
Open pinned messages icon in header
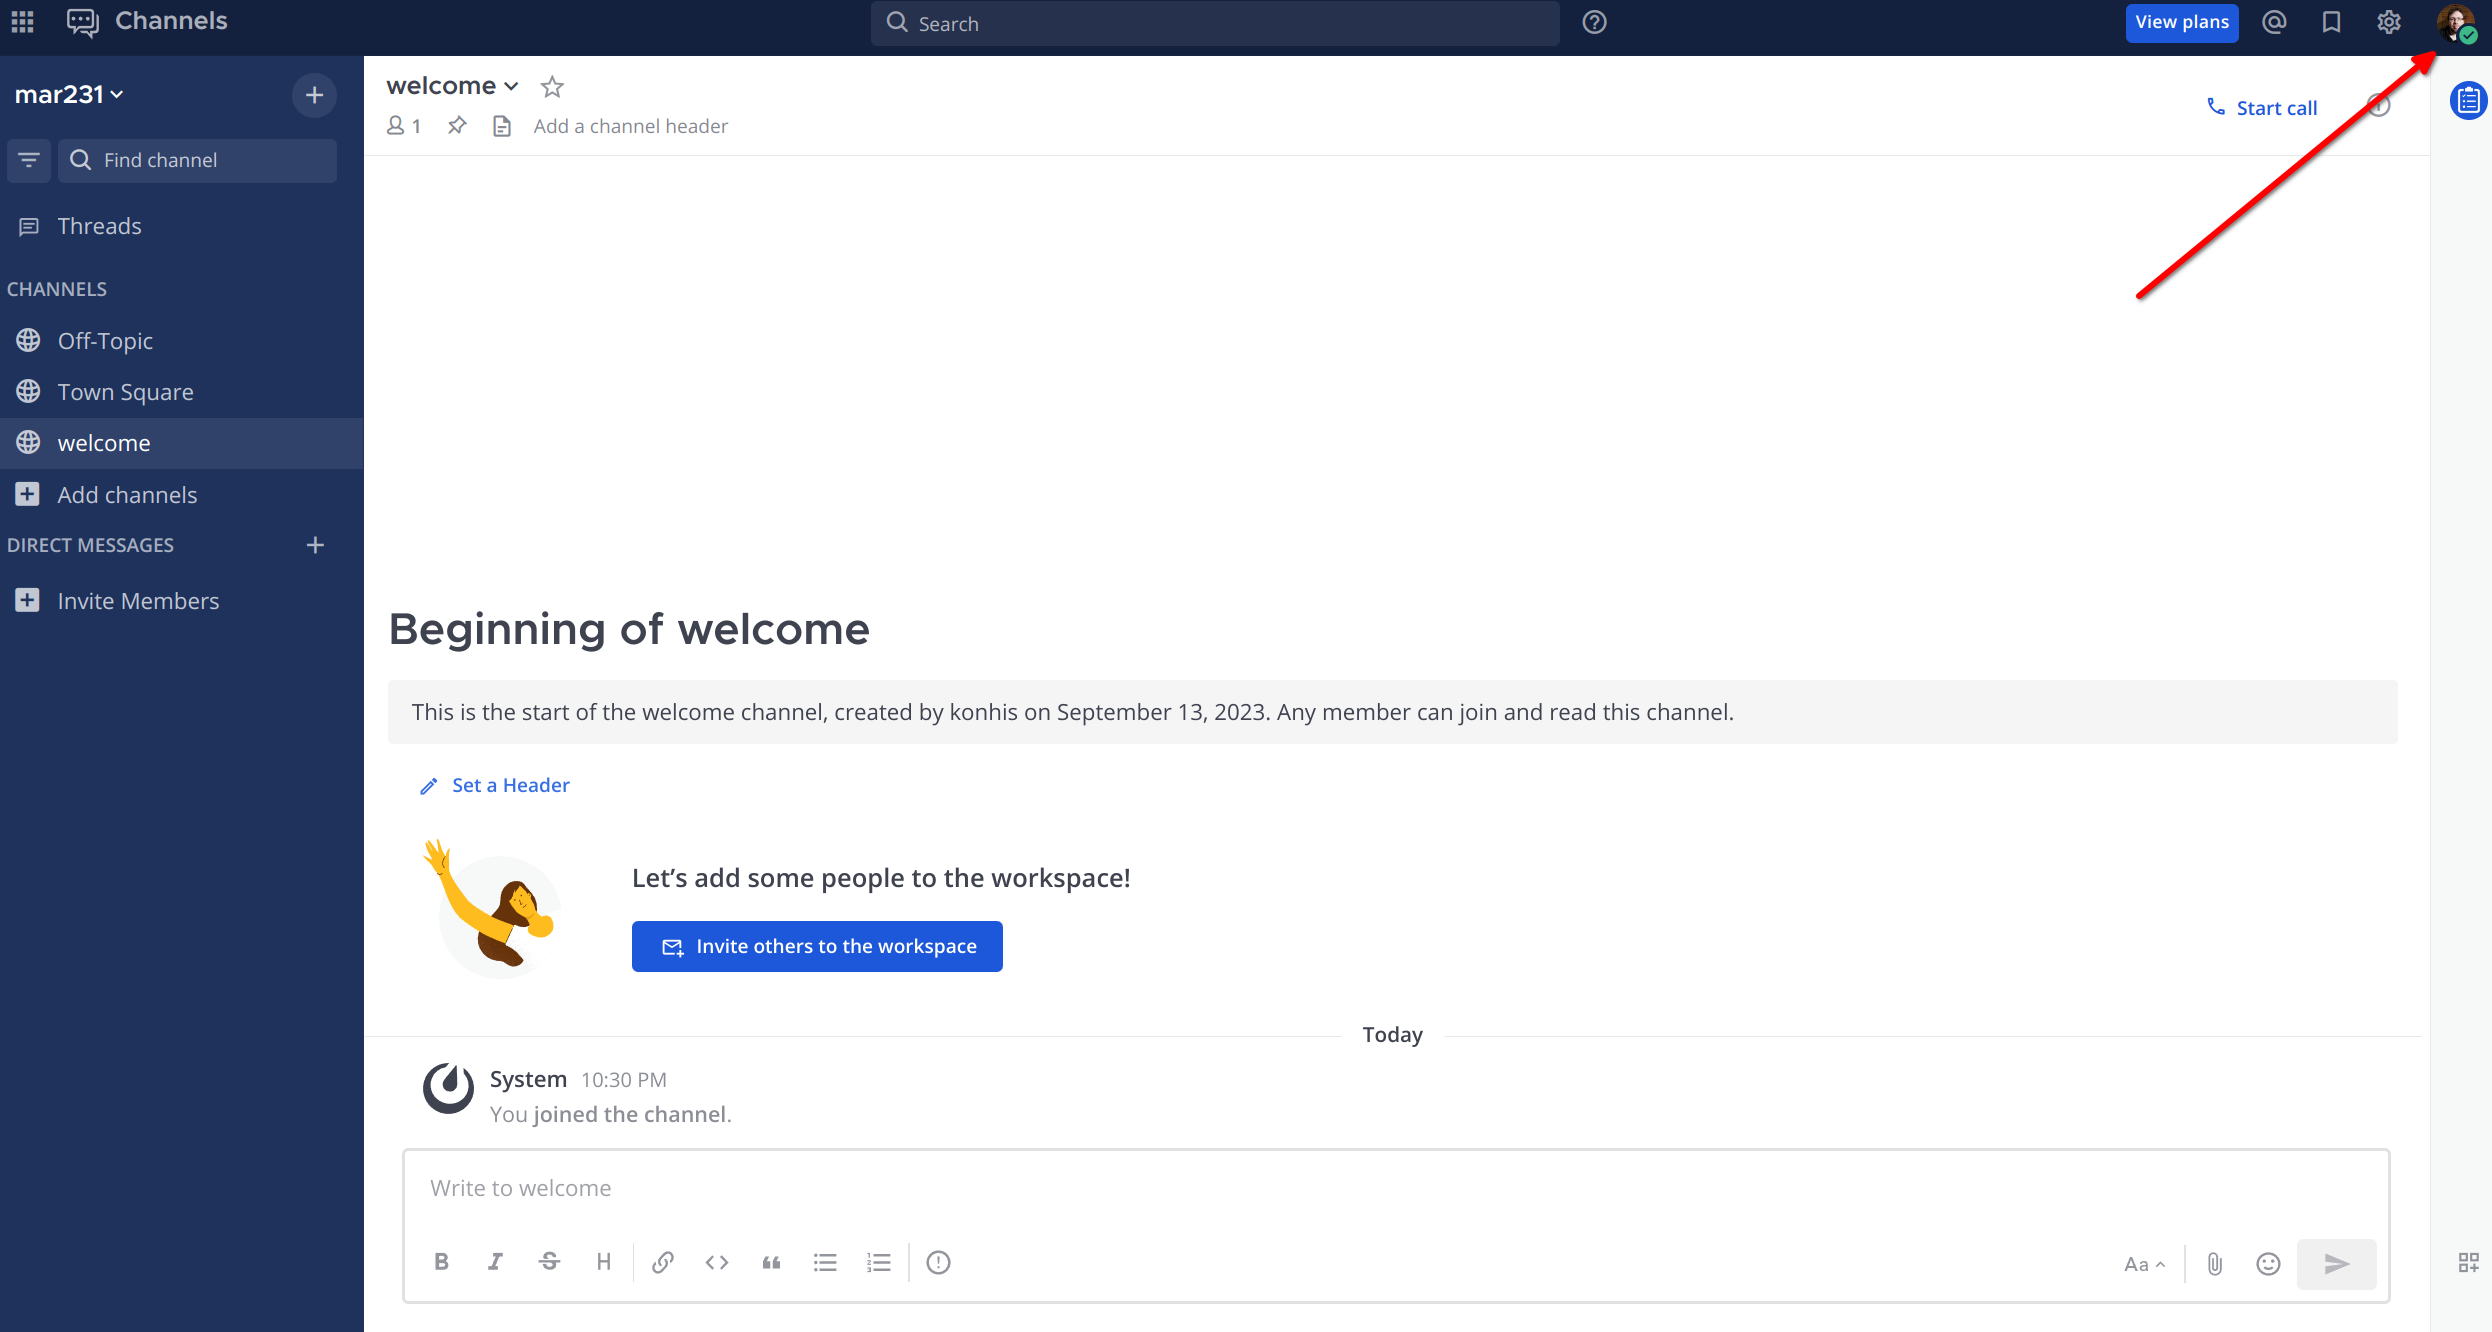pyautogui.click(x=457, y=126)
